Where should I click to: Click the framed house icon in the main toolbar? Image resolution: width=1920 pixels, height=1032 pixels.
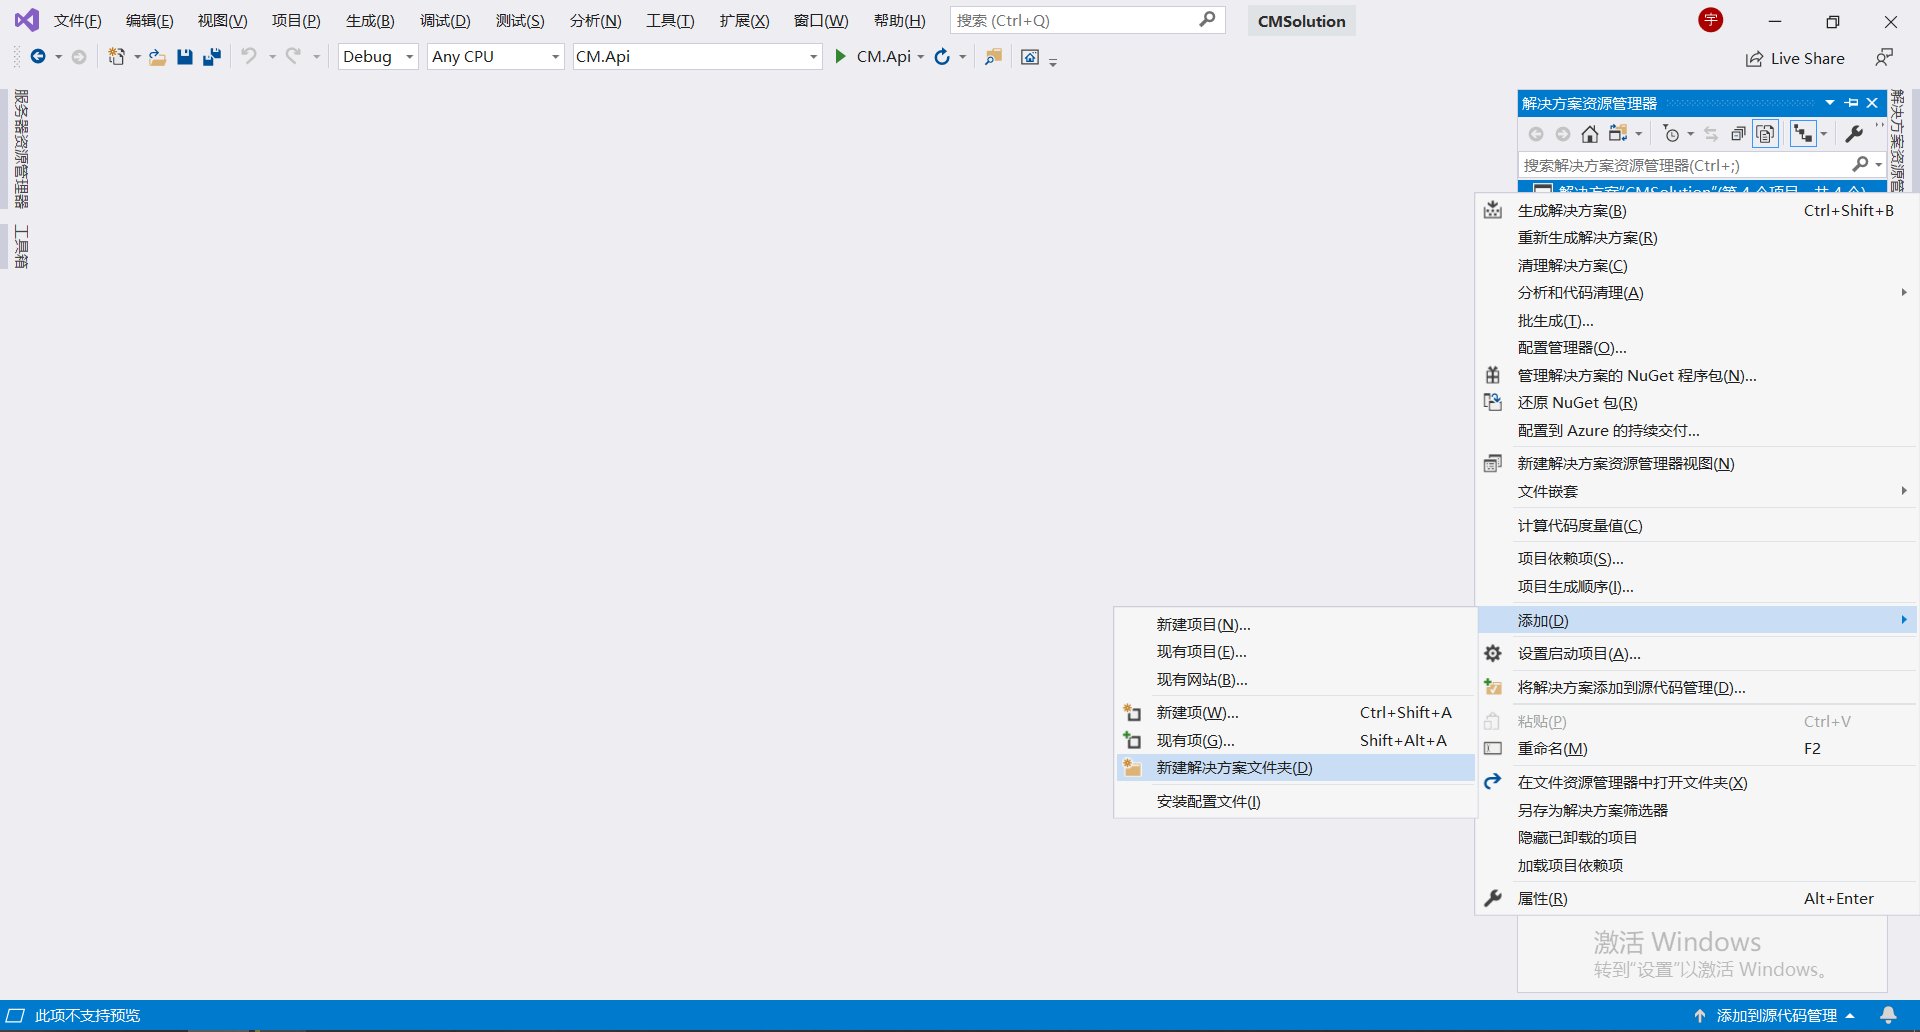tap(1030, 57)
